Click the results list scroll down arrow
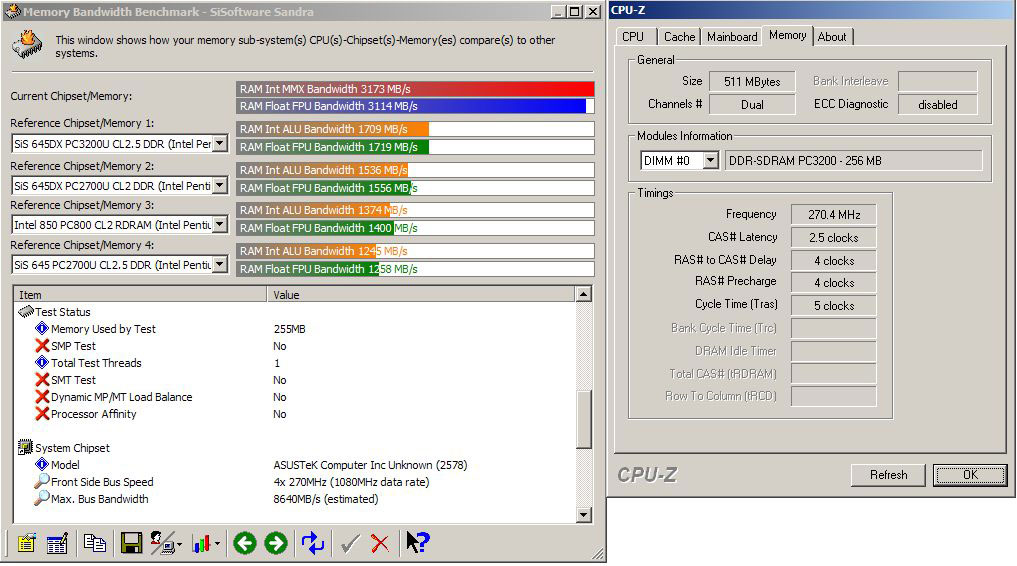The height and width of the screenshot is (566, 1017). click(x=584, y=515)
